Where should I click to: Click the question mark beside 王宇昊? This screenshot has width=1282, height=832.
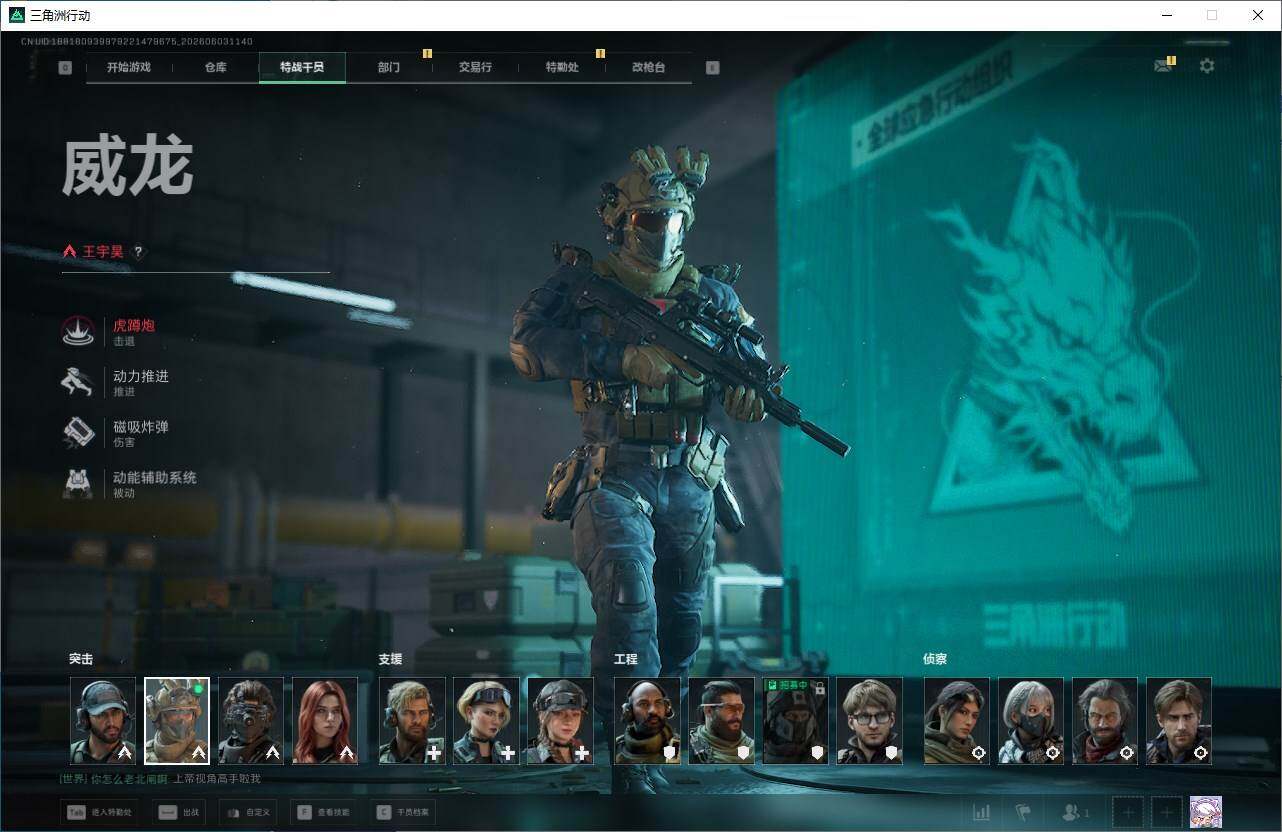pos(139,252)
